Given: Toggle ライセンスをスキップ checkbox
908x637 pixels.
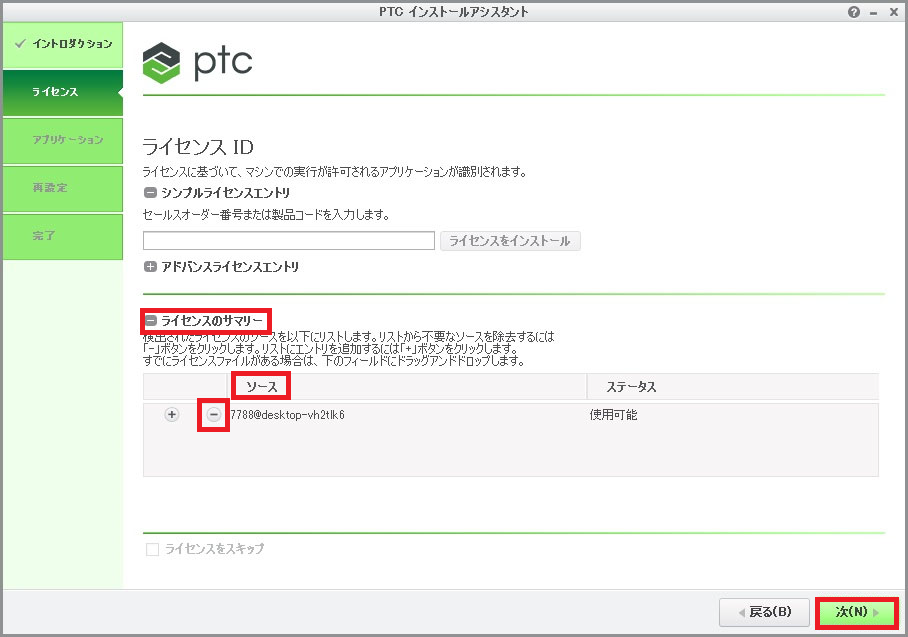Looking at the screenshot, I should pyautogui.click(x=152, y=549).
